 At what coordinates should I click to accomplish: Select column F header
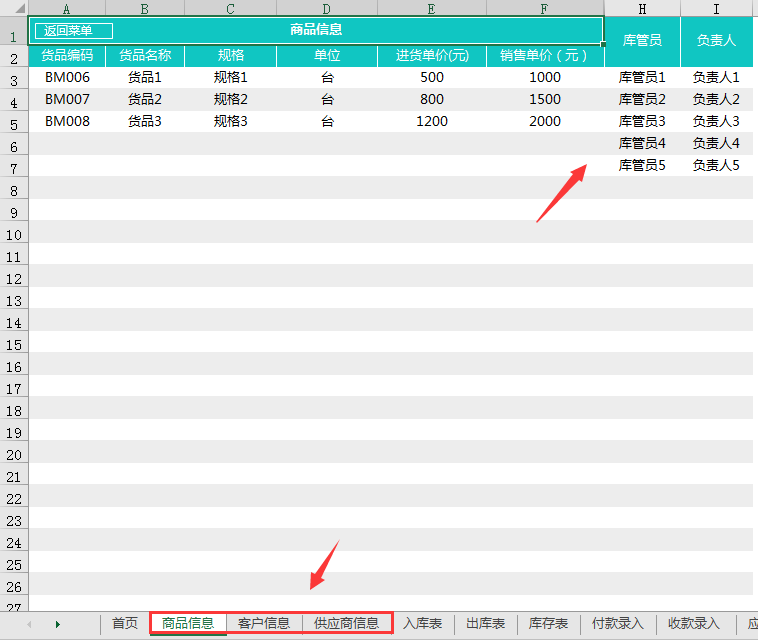point(544,8)
